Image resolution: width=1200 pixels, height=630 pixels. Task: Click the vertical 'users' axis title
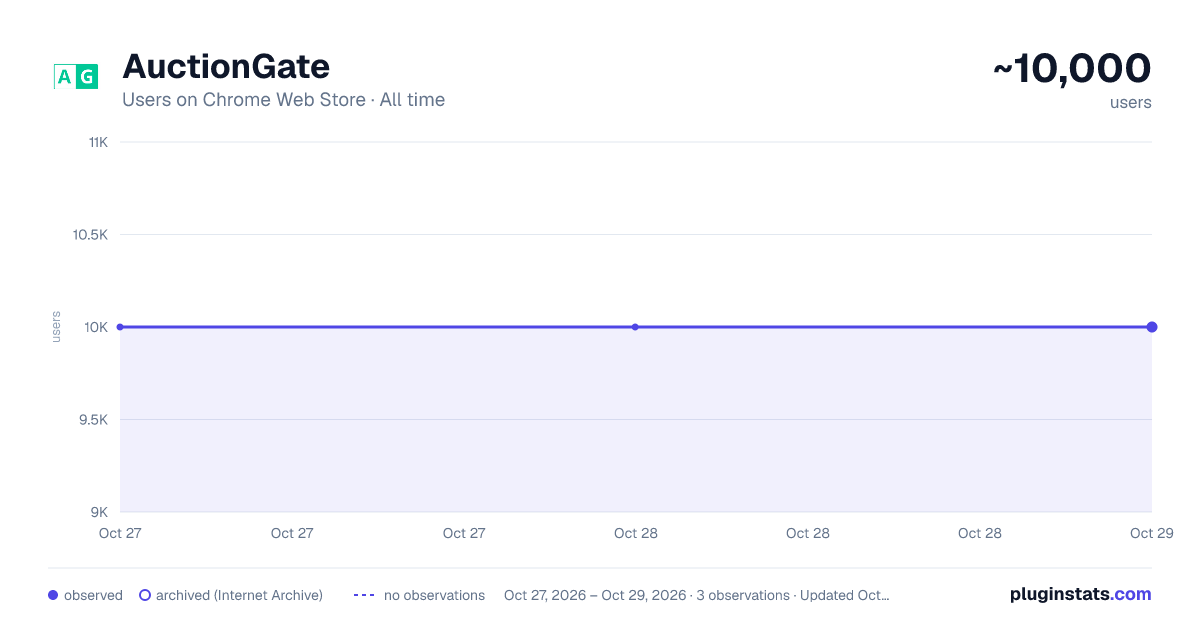56,327
